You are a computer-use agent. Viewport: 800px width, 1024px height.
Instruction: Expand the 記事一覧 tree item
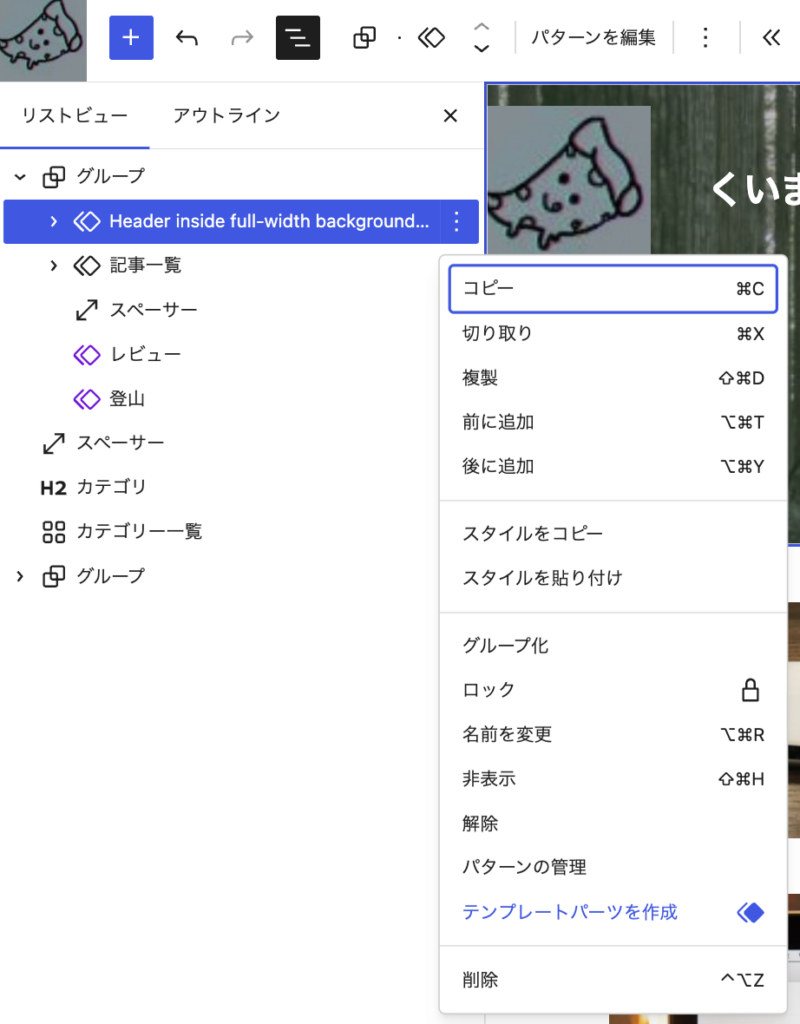click(x=54, y=266)
